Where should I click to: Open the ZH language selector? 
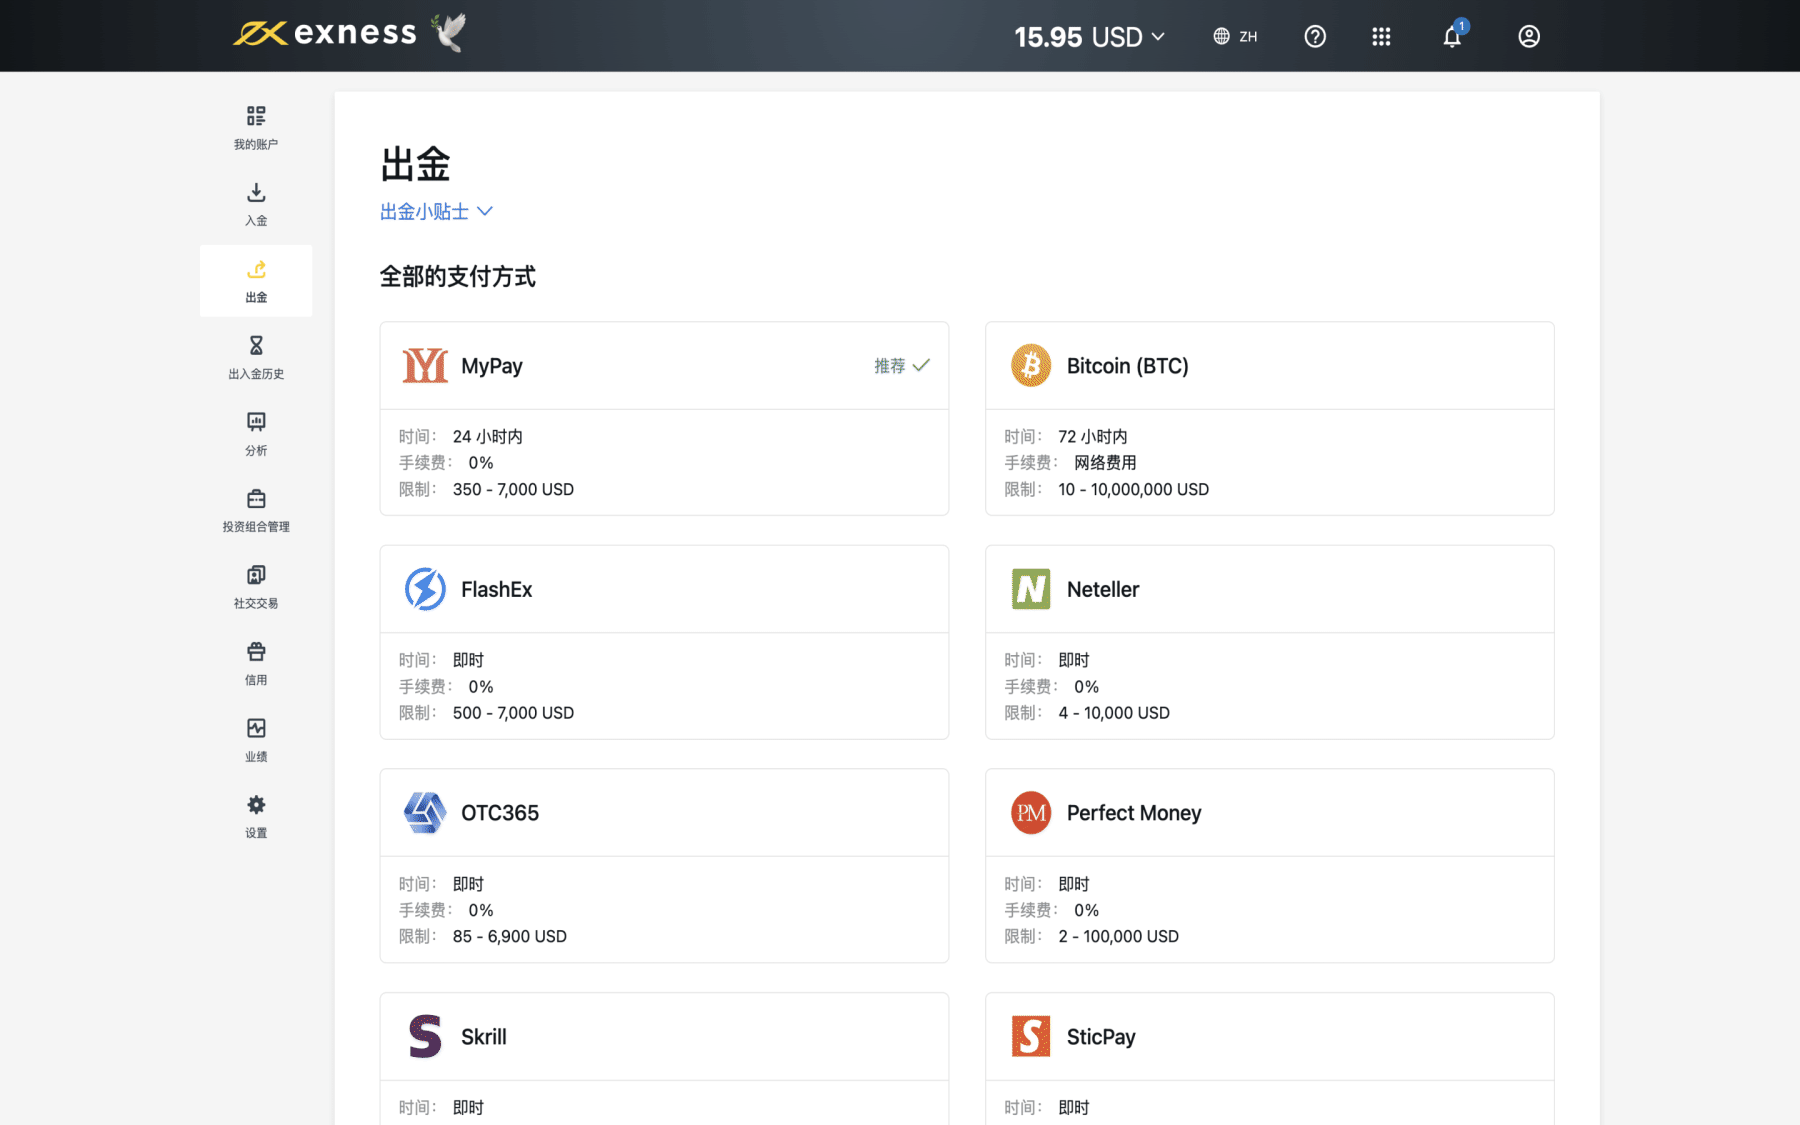1235,37
